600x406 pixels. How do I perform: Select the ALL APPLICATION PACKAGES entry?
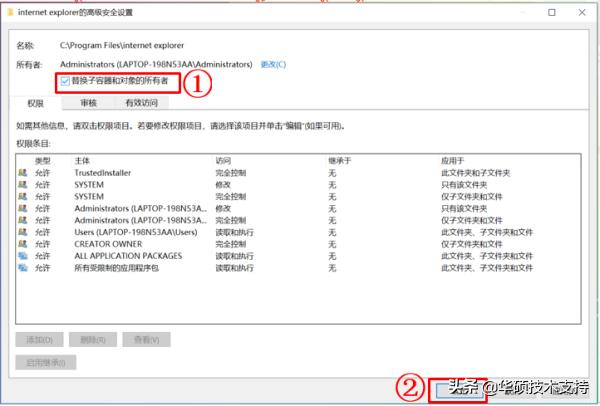click(x=298, y=256)
